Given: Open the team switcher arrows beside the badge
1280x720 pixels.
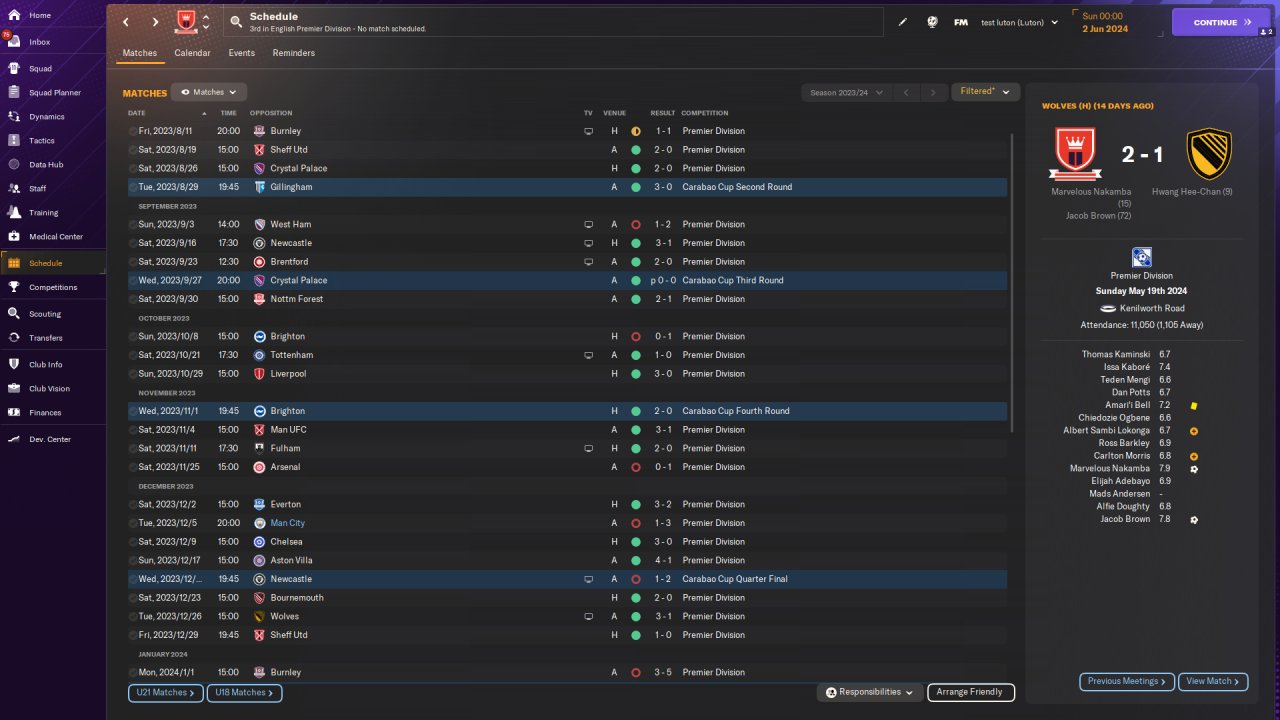Looking at the screenshot, I should pos(206,22).
